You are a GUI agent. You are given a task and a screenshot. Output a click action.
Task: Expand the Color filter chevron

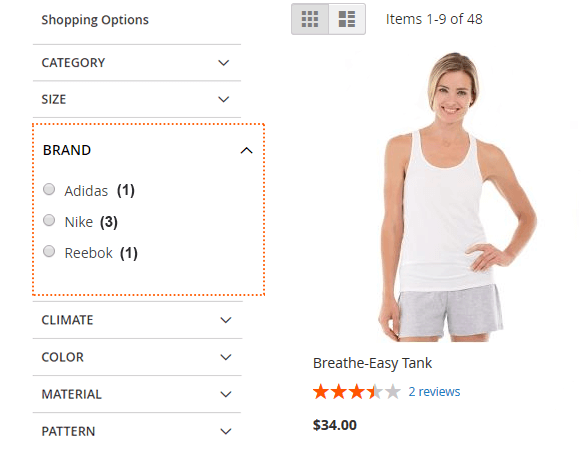226,357
